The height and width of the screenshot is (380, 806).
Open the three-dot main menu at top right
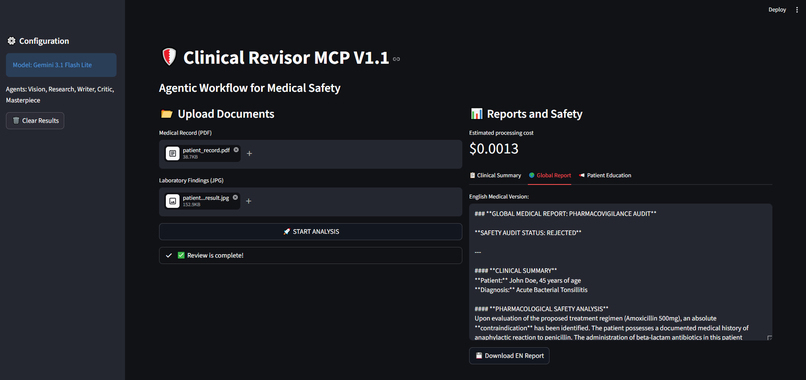[797, 10]
